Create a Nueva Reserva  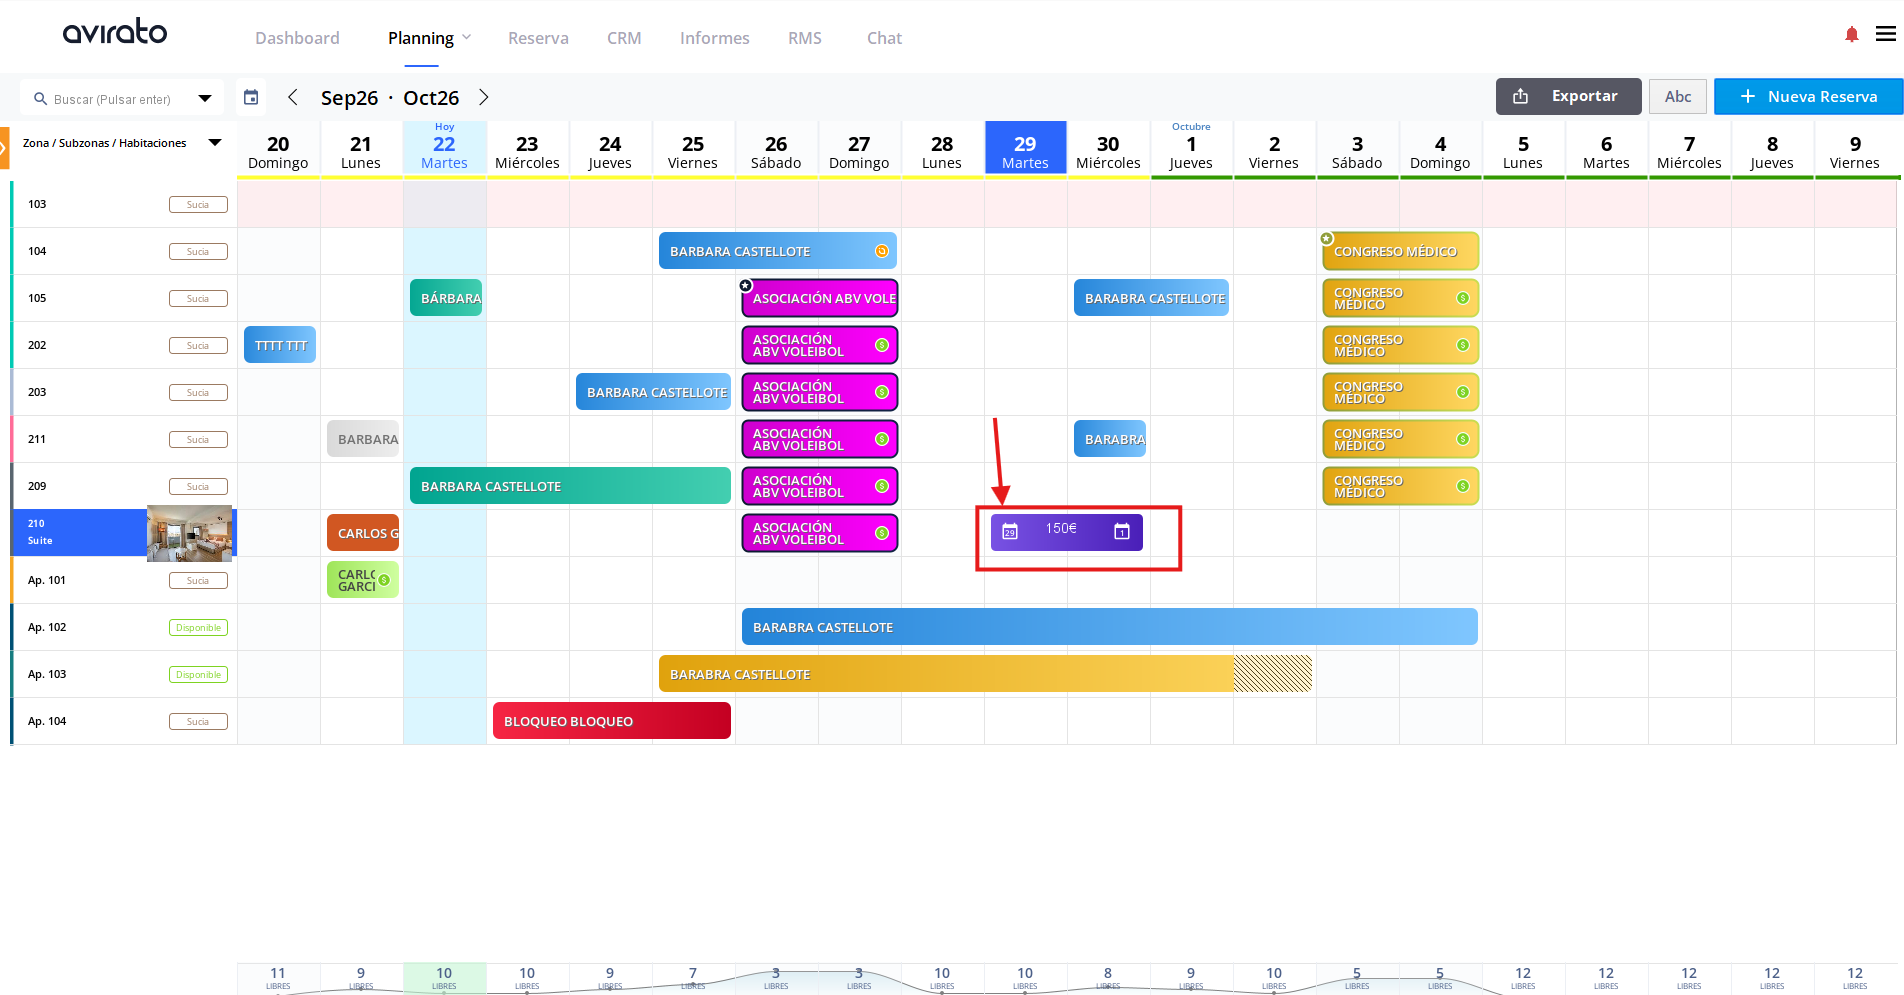pyautogui.click(x=1808, y=96)
